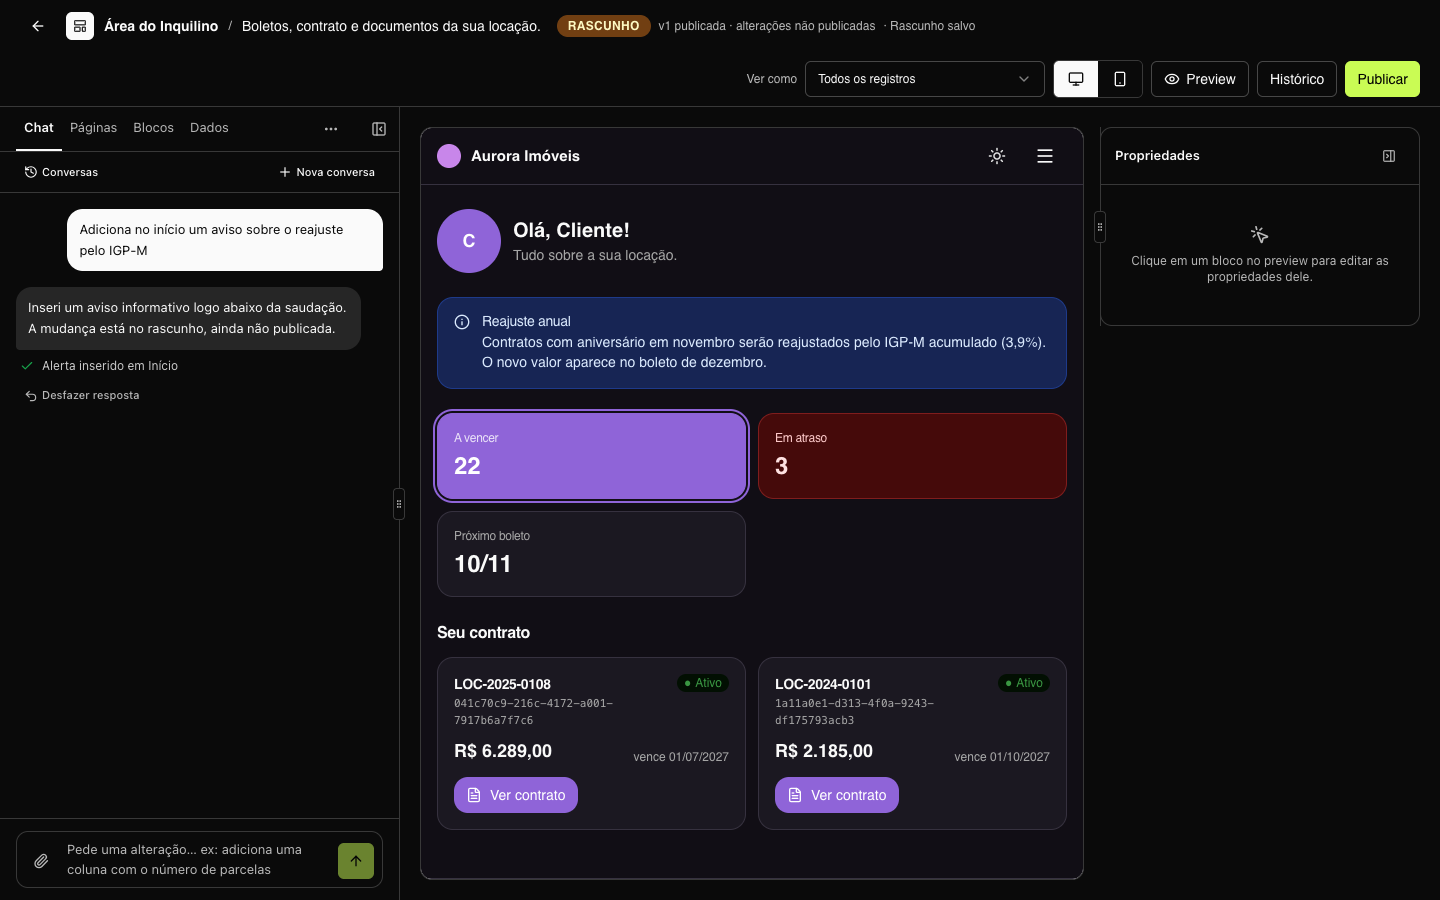1440x900 pixels.
Task: Select the 'Em atraso' 3 card
Action: click(912, 456)
